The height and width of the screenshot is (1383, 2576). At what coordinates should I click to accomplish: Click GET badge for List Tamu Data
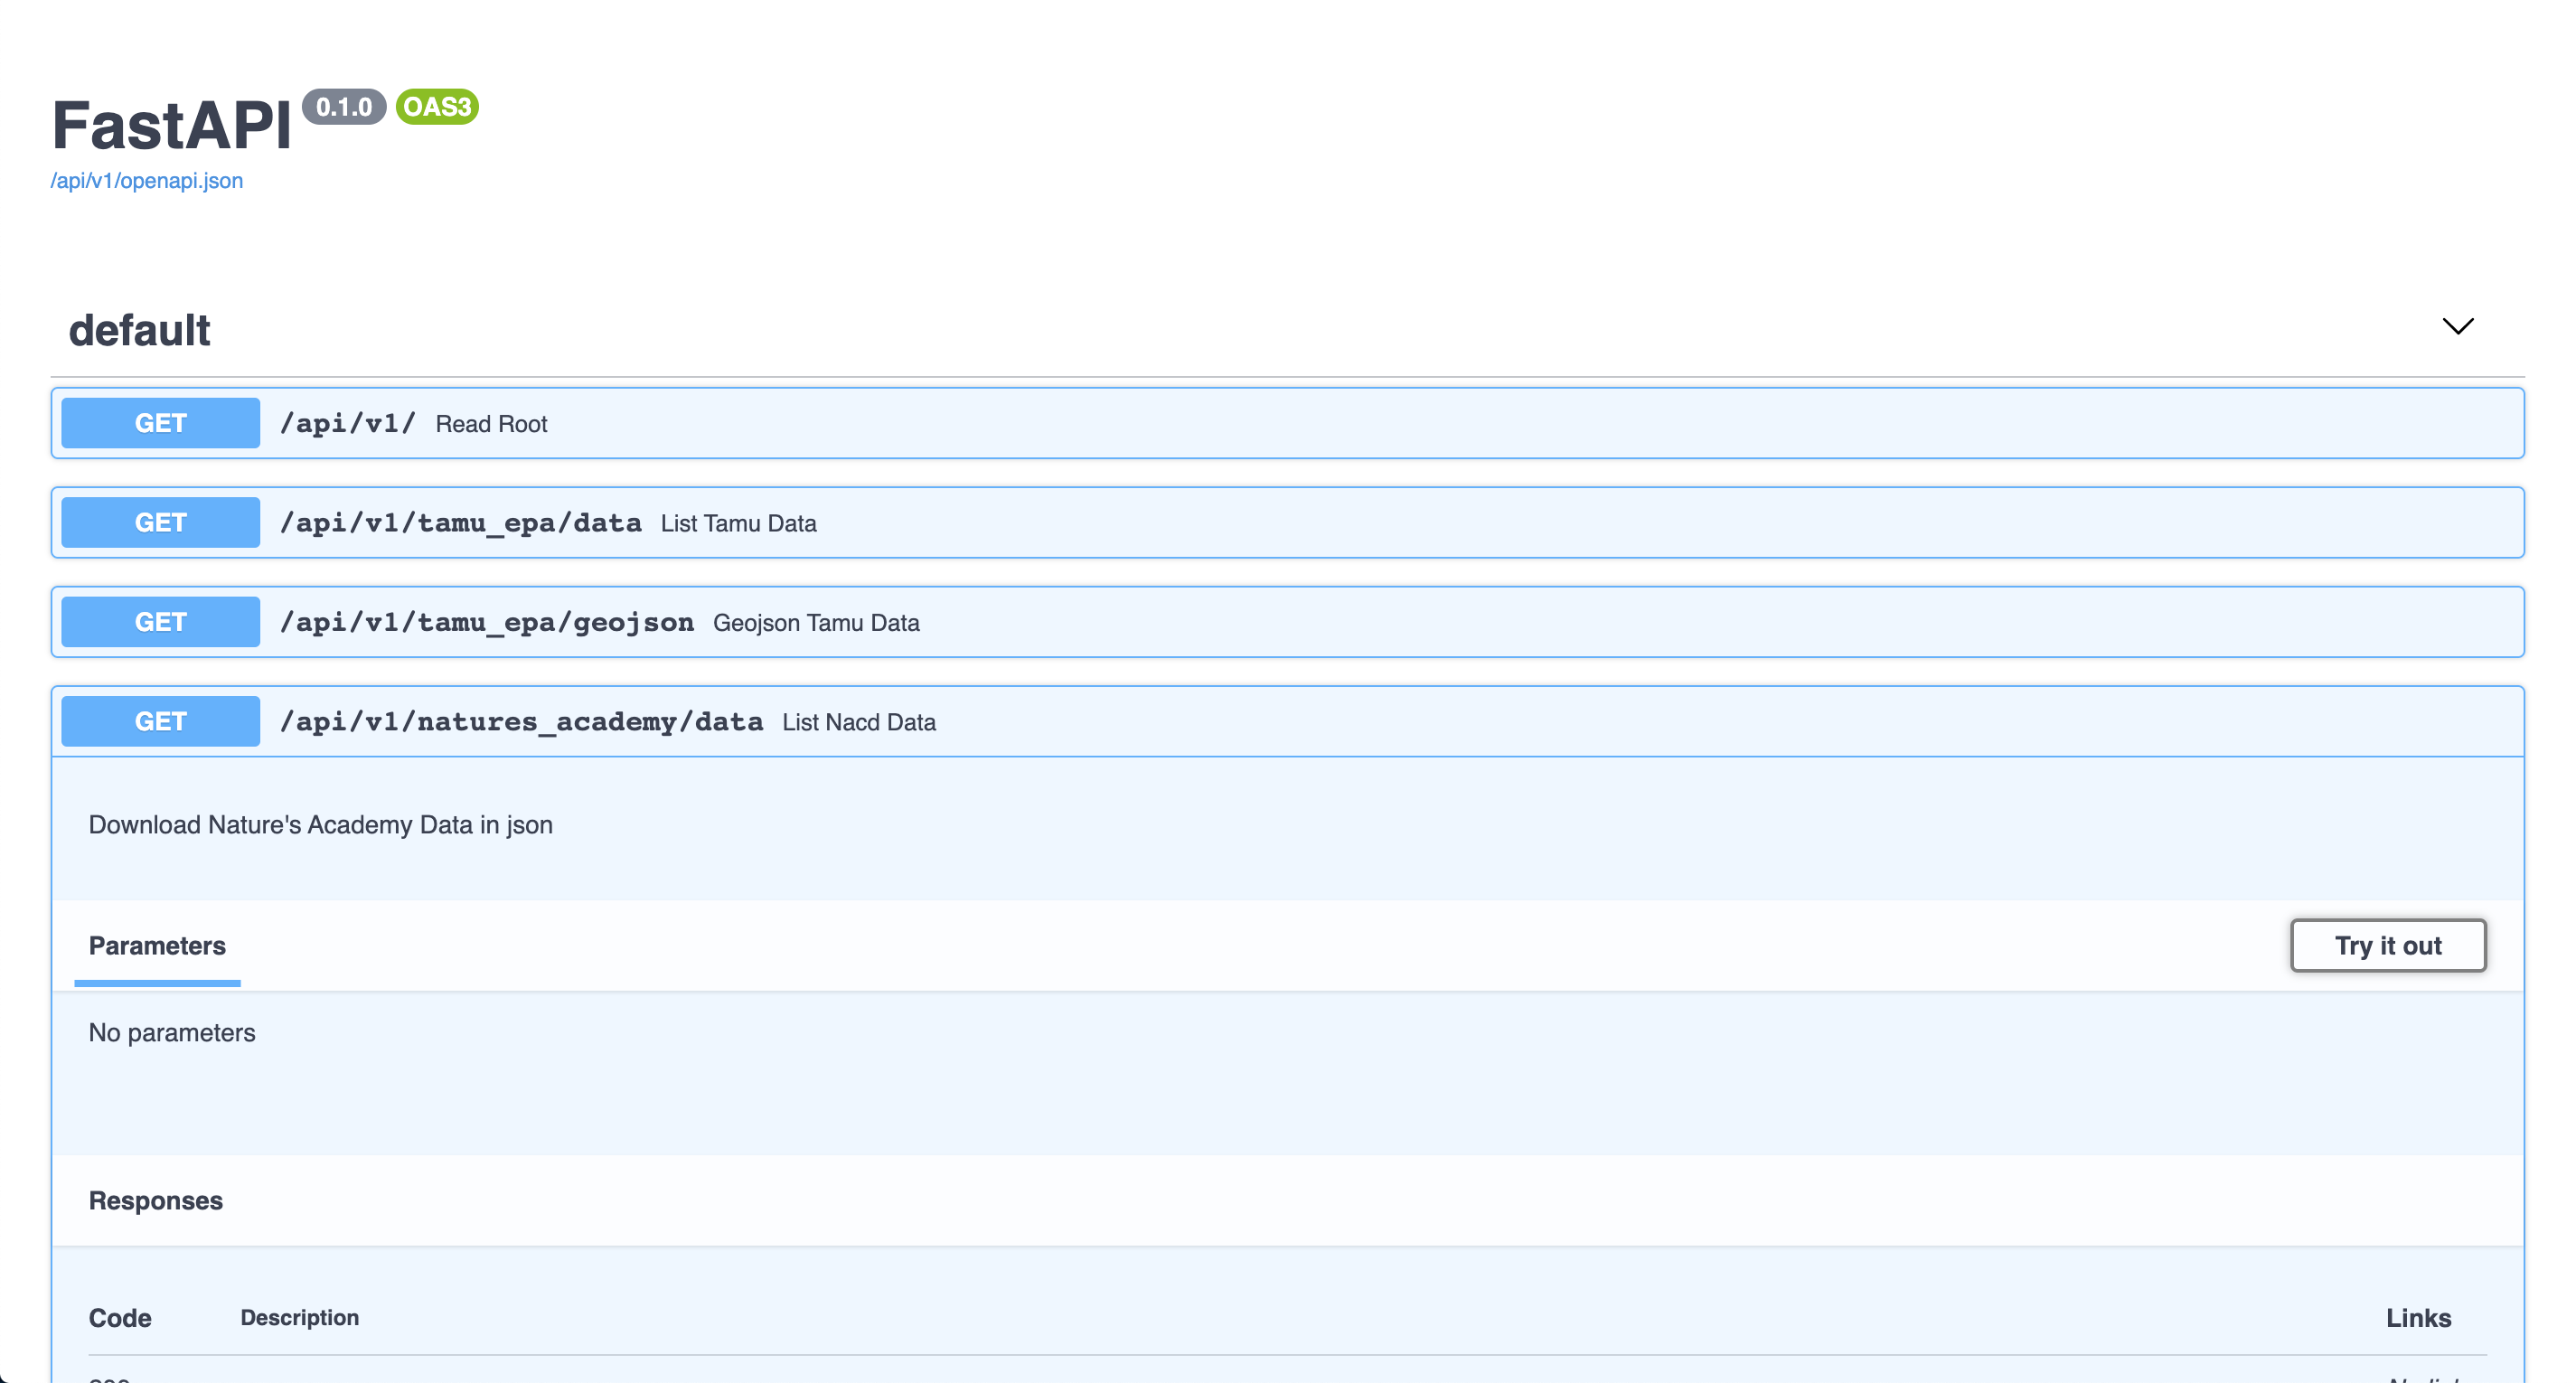[160, 523]
